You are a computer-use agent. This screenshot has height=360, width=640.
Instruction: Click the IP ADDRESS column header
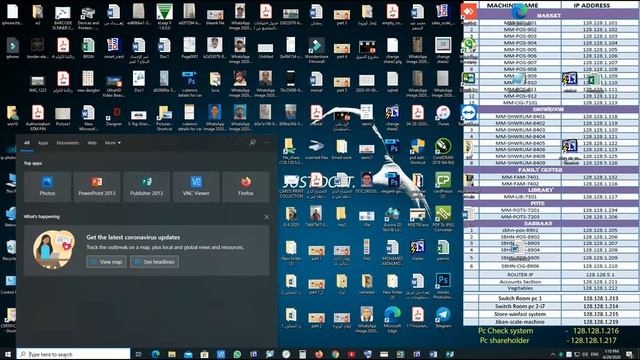[x=592, y=5]
